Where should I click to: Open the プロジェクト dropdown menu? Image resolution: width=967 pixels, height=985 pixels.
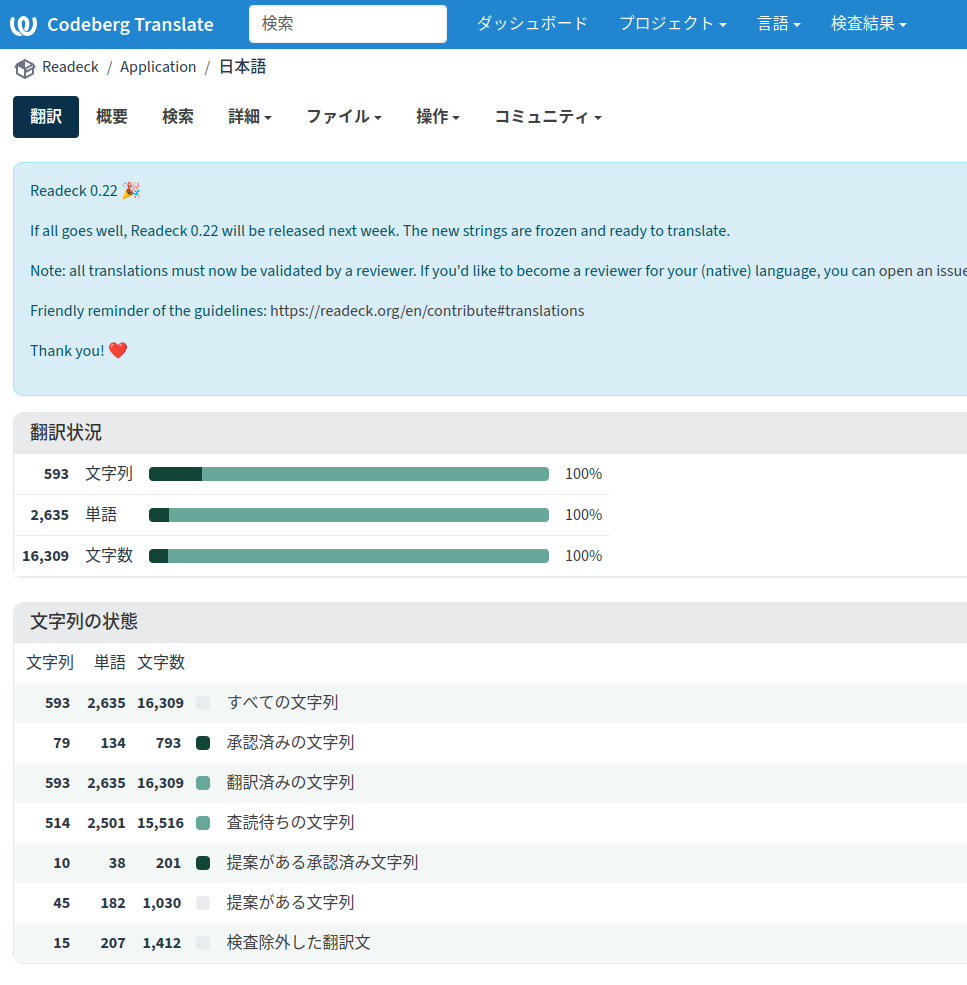[x=672, y=24]
